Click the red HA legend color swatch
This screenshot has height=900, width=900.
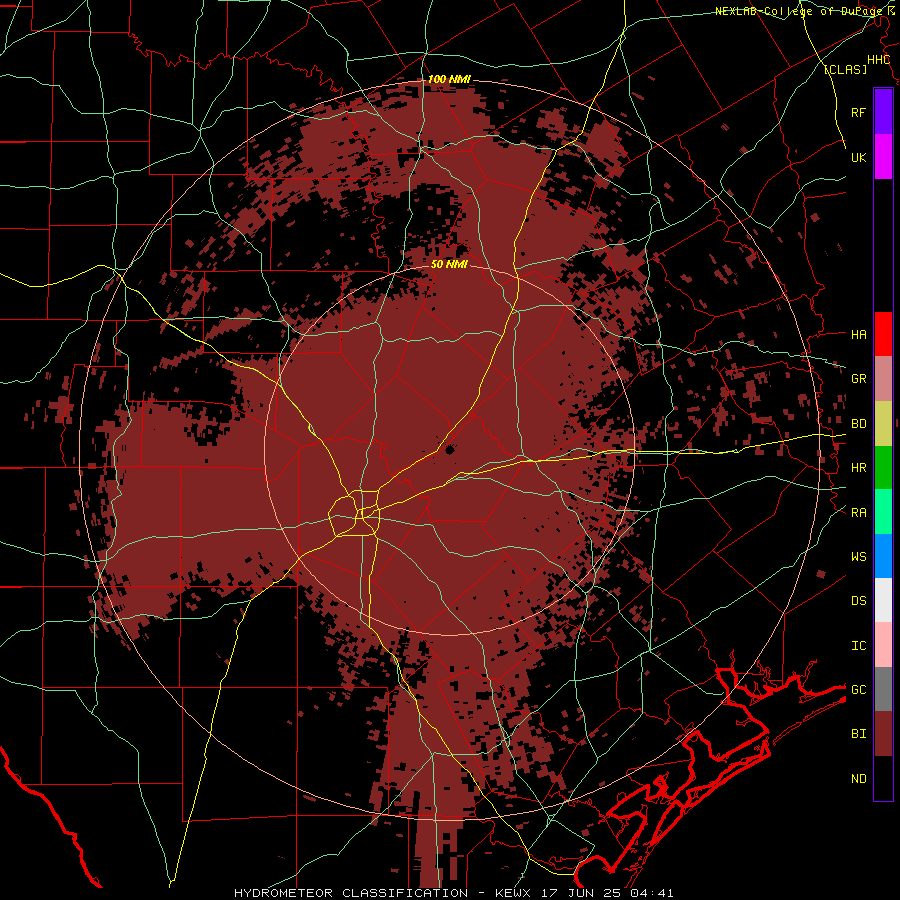point(883,334)
